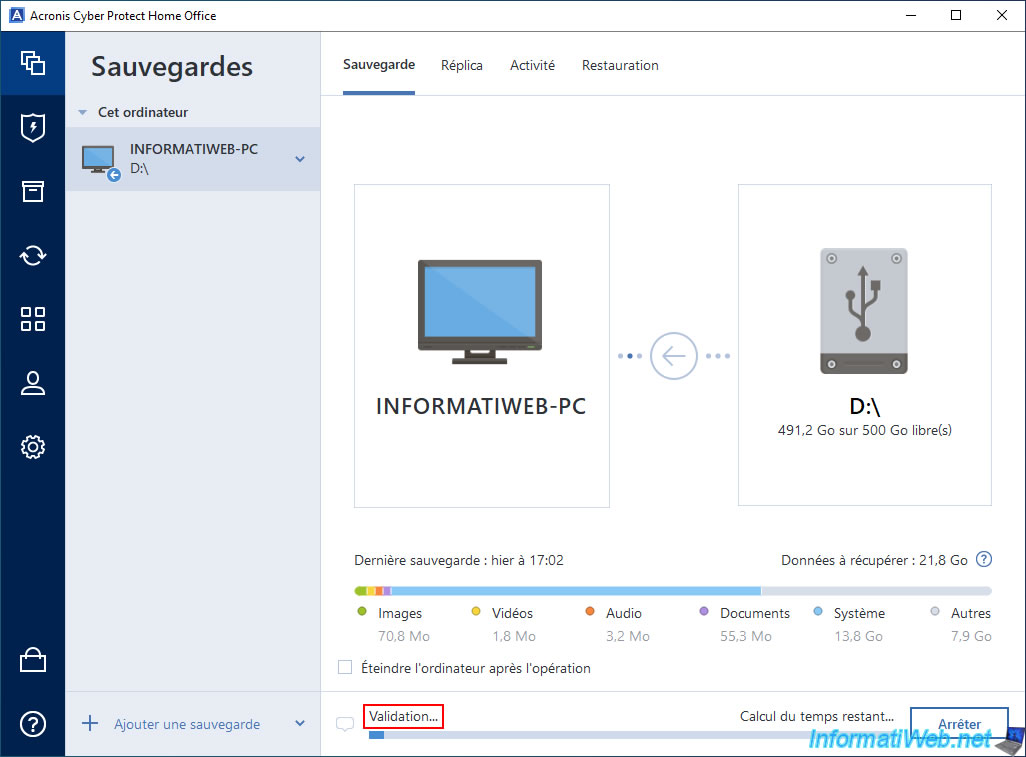Click the Validation... status text

(403, 716)
